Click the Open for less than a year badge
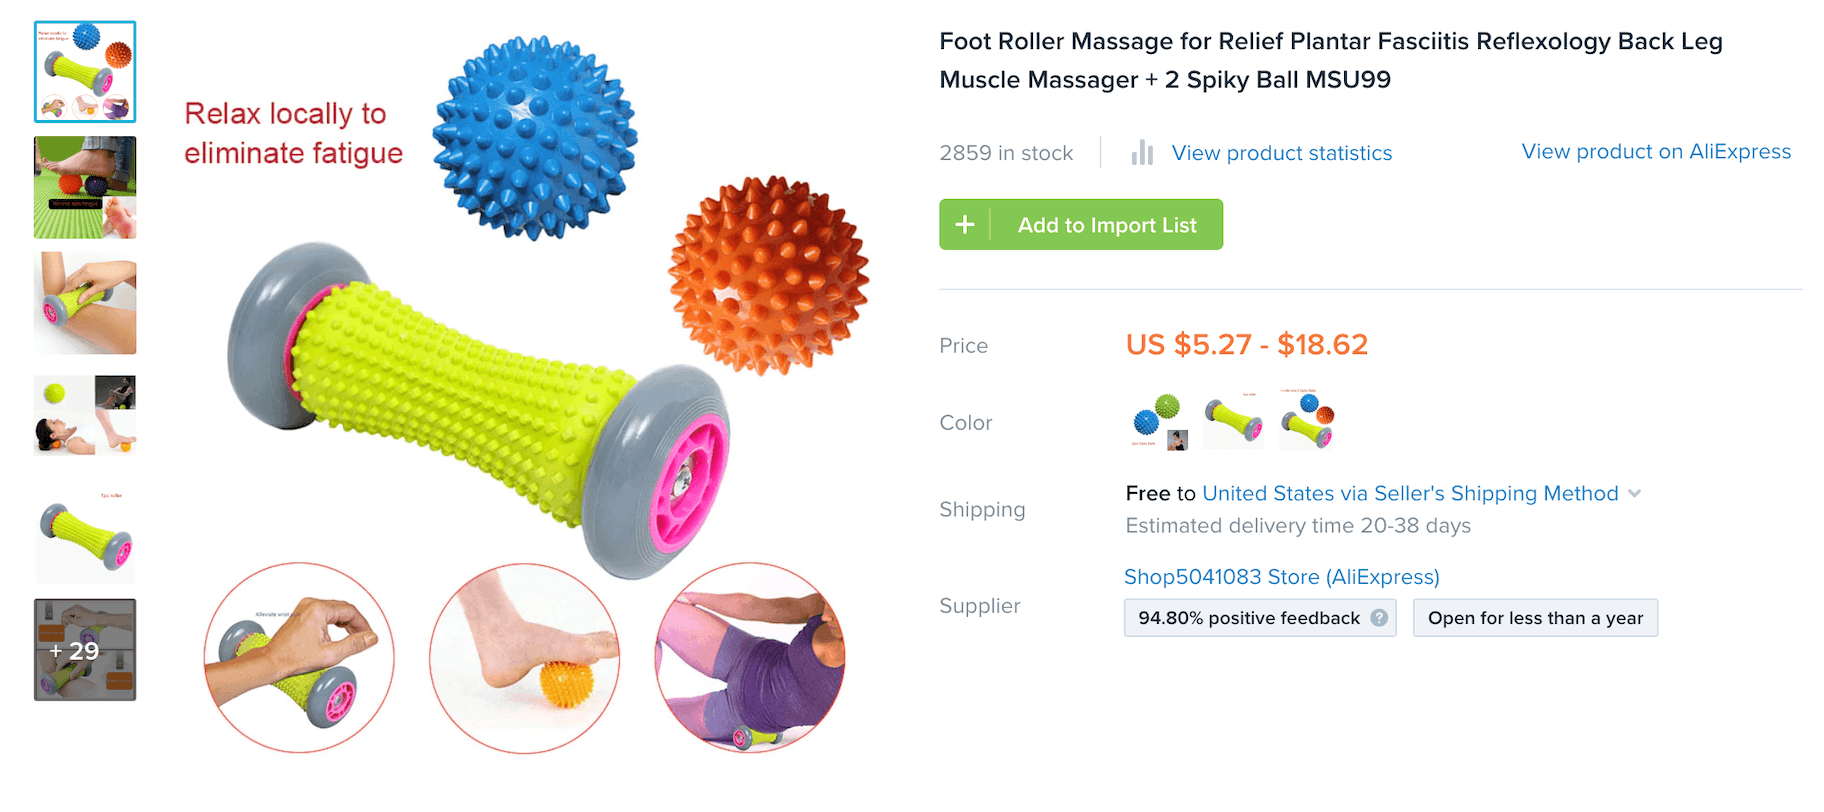 (1535, 618)
